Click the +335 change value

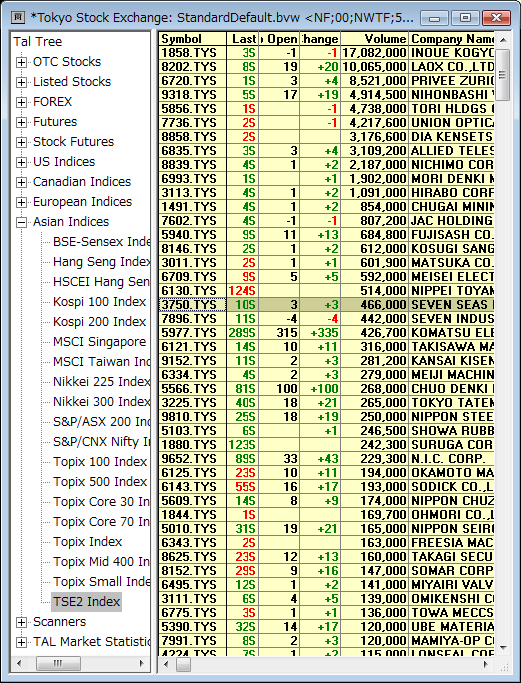click(x=324, y=332)
